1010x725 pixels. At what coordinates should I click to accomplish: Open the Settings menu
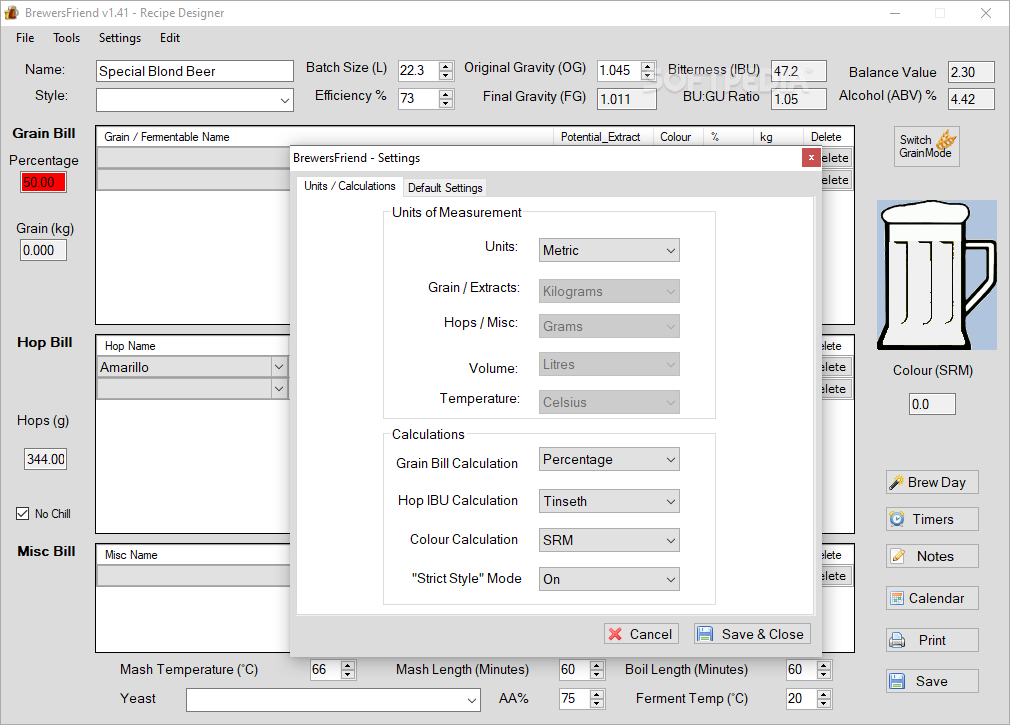click(x=120, y=38)
